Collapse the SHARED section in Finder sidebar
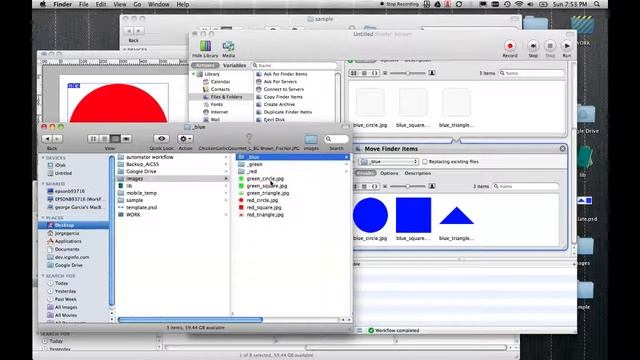Viewport: 640px width, 360px height. coord(43,184)
